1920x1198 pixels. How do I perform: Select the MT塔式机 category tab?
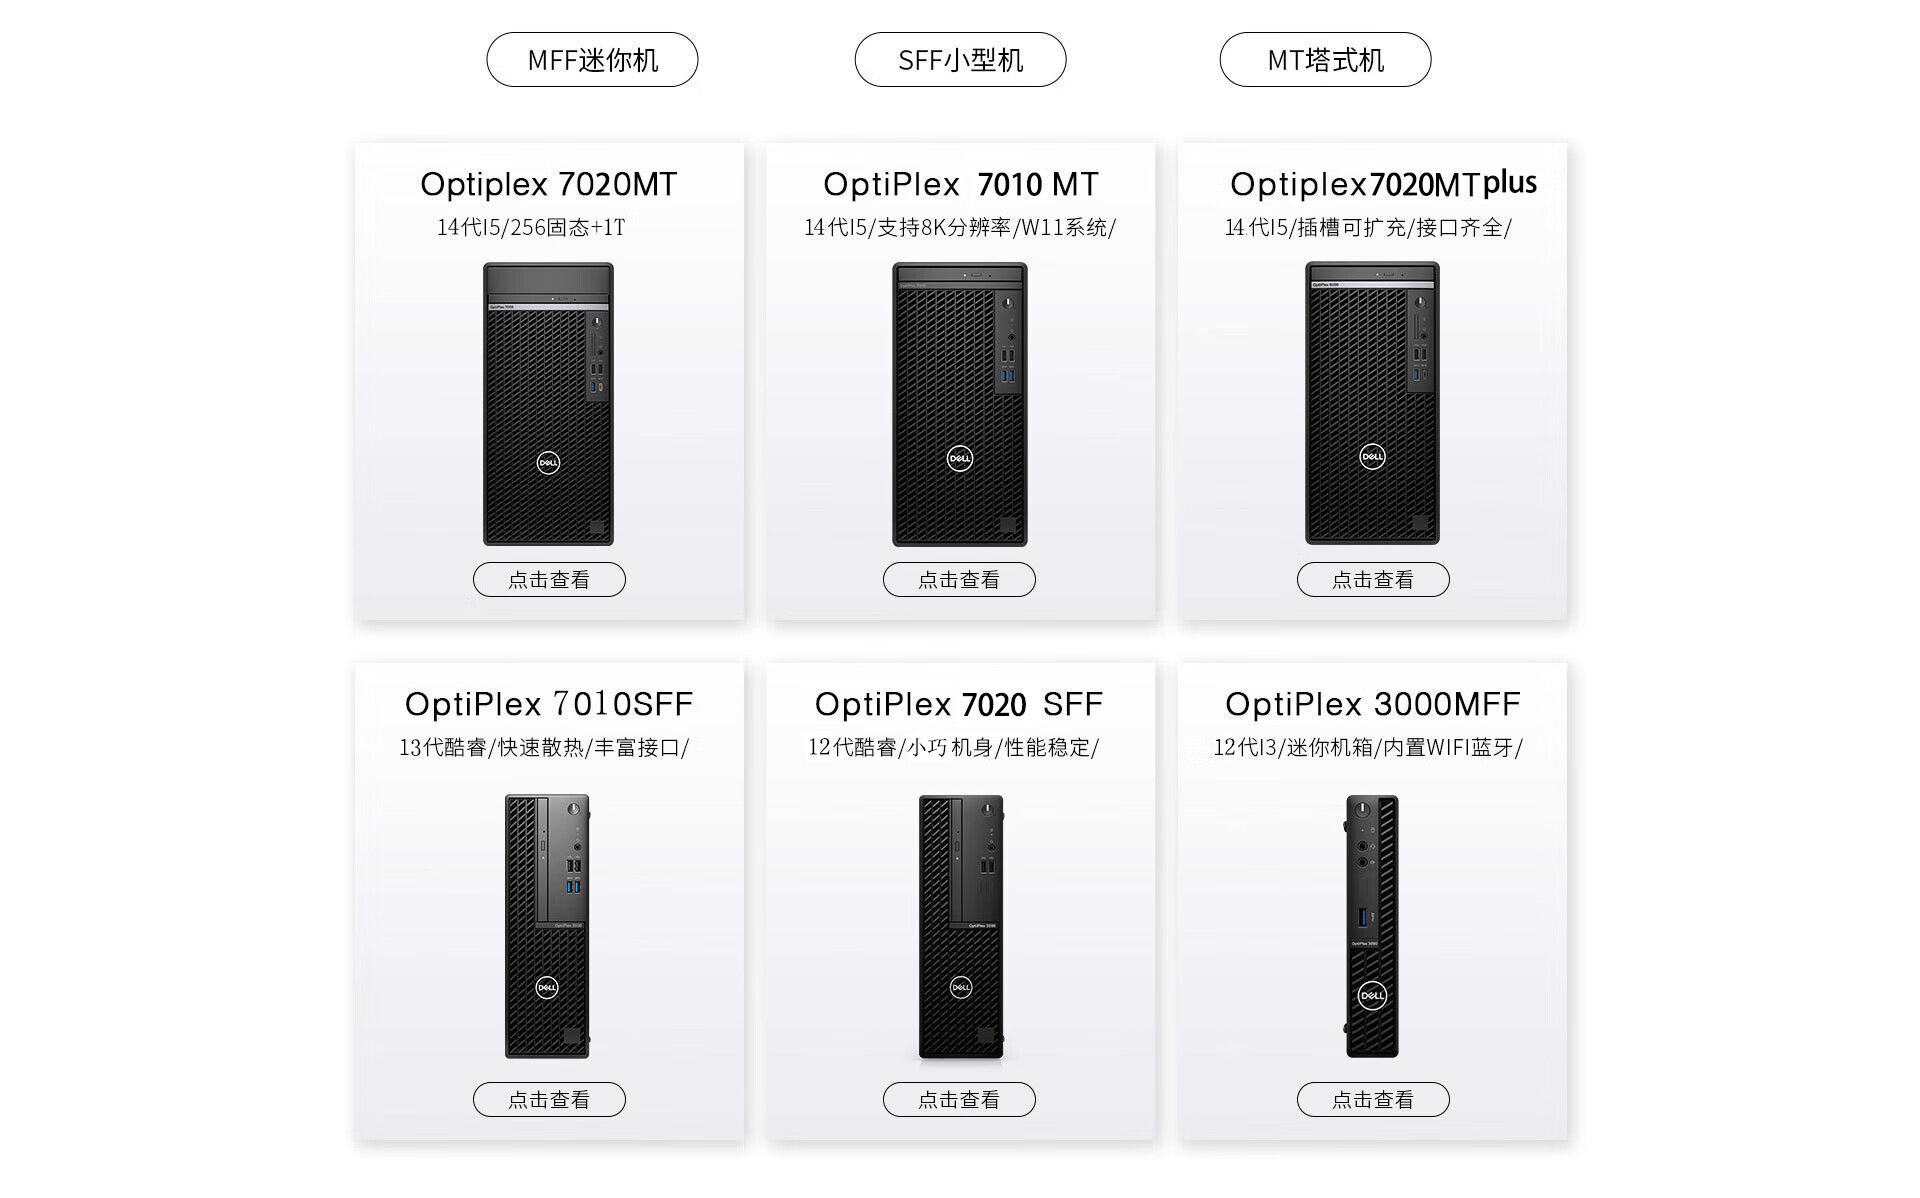click(x=1325, y=60)
